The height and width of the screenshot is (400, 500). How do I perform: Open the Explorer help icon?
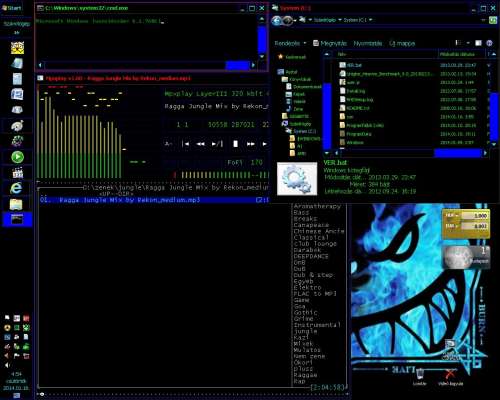click(489, 43)
